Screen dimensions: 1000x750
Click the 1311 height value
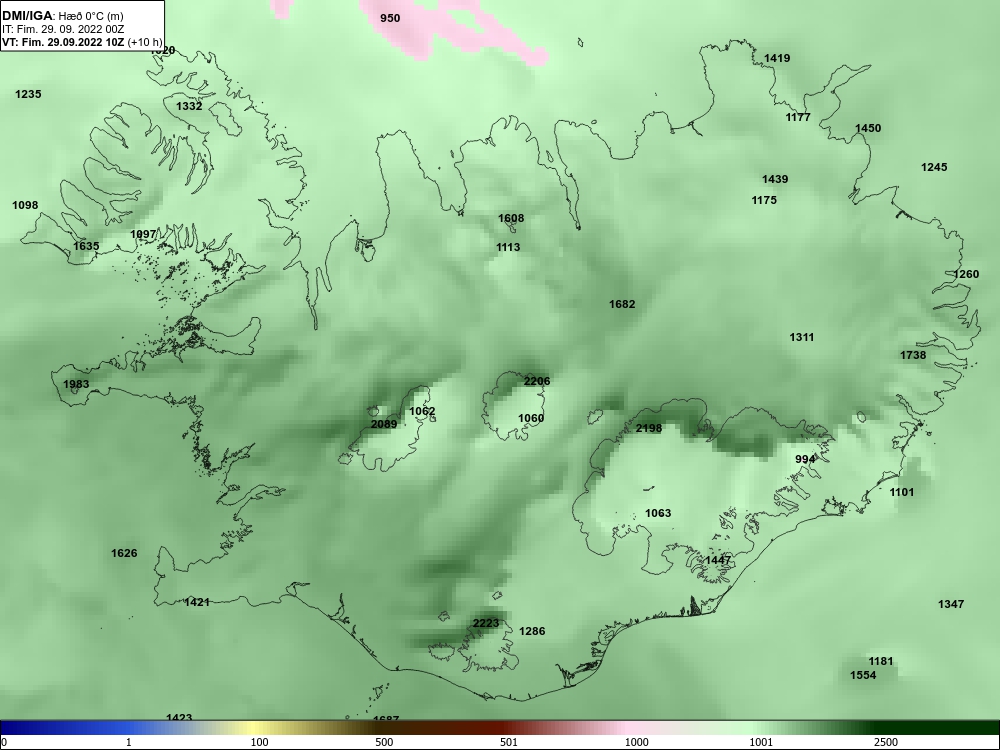click(x=802, y=337)
